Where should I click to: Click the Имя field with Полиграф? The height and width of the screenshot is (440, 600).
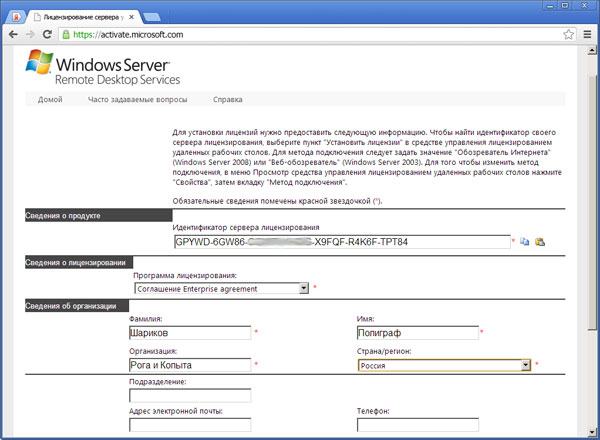(418, 333)
